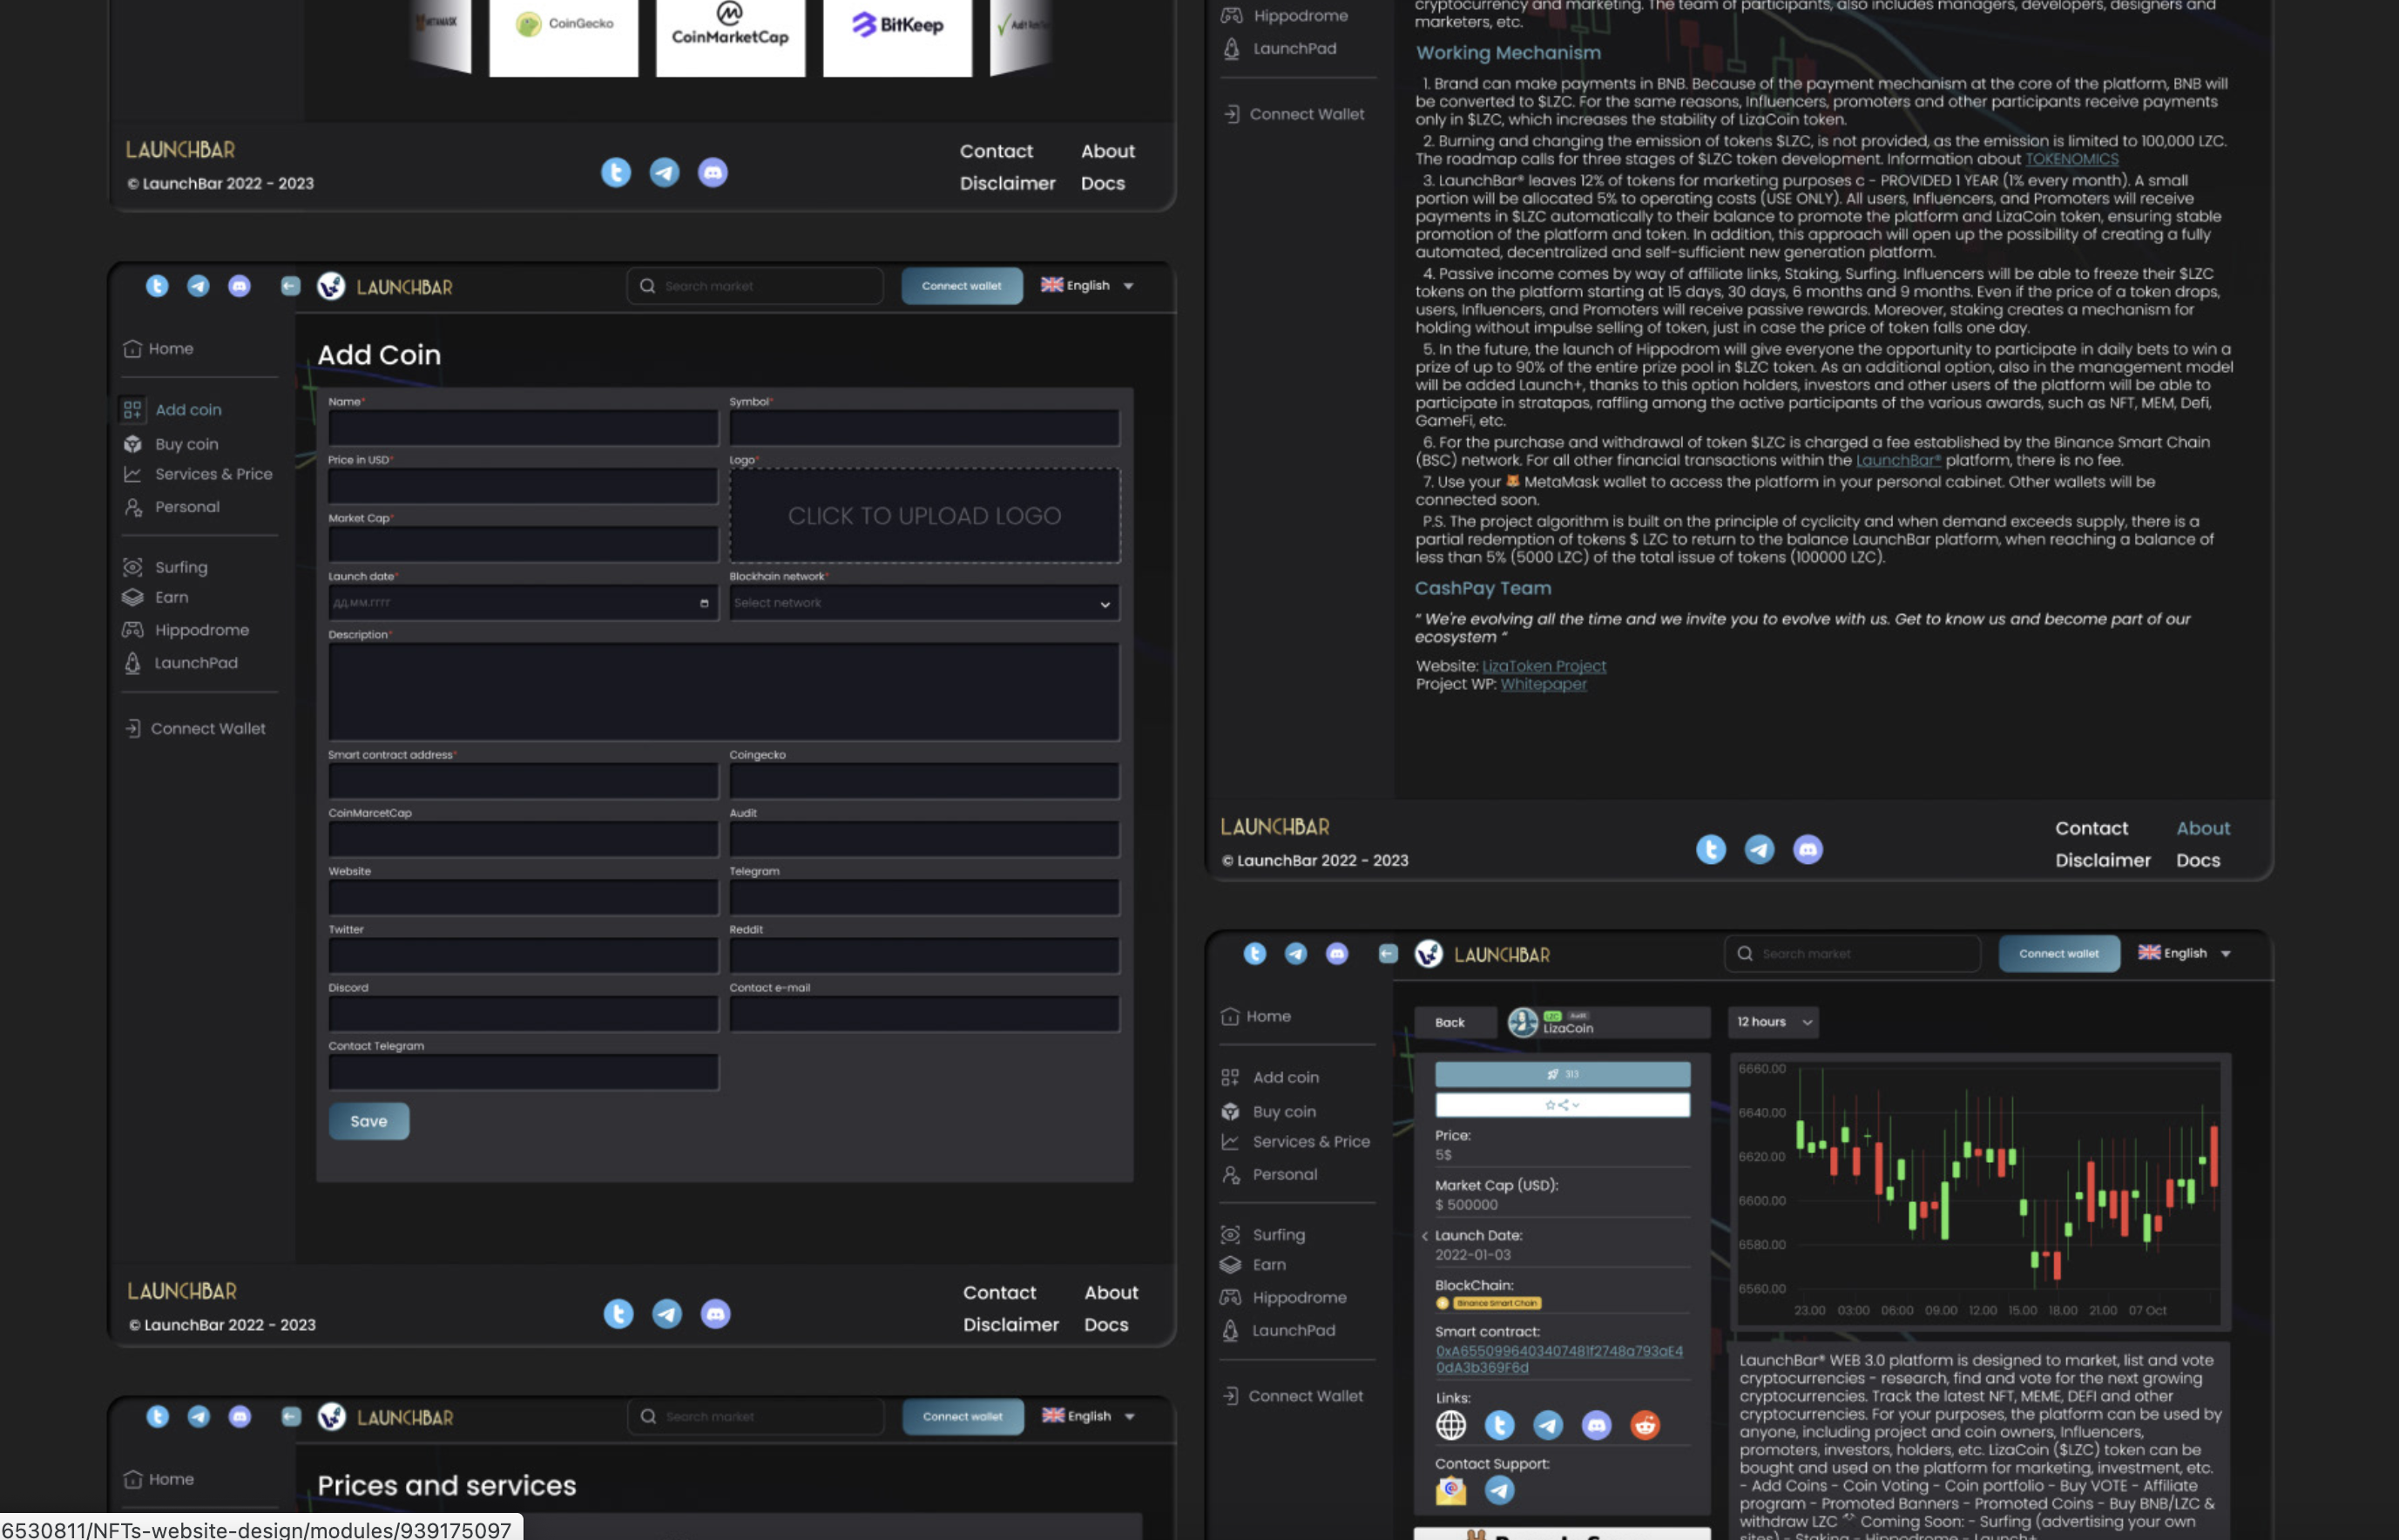The width and height of the screenshot is (2399, 1540).
Task: Click Search market field in LizaCoin mockup header
Action: [1852, 954]
